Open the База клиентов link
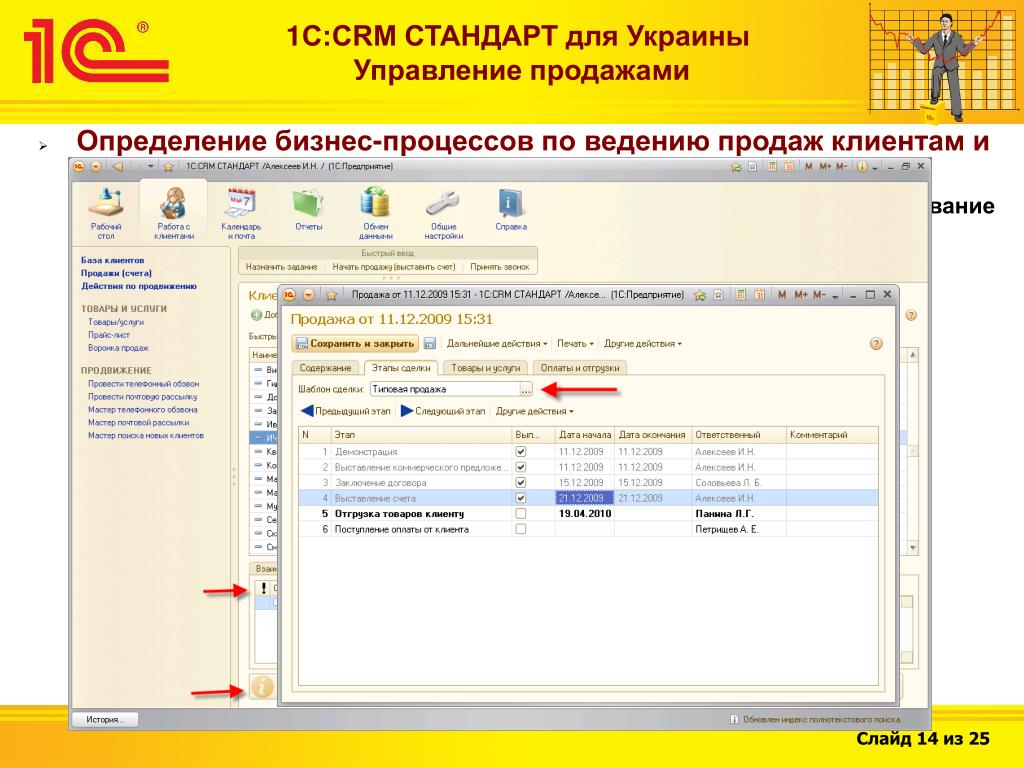Image resolution: width=1024 pixels, height=768 pixels. coord(112,260)
